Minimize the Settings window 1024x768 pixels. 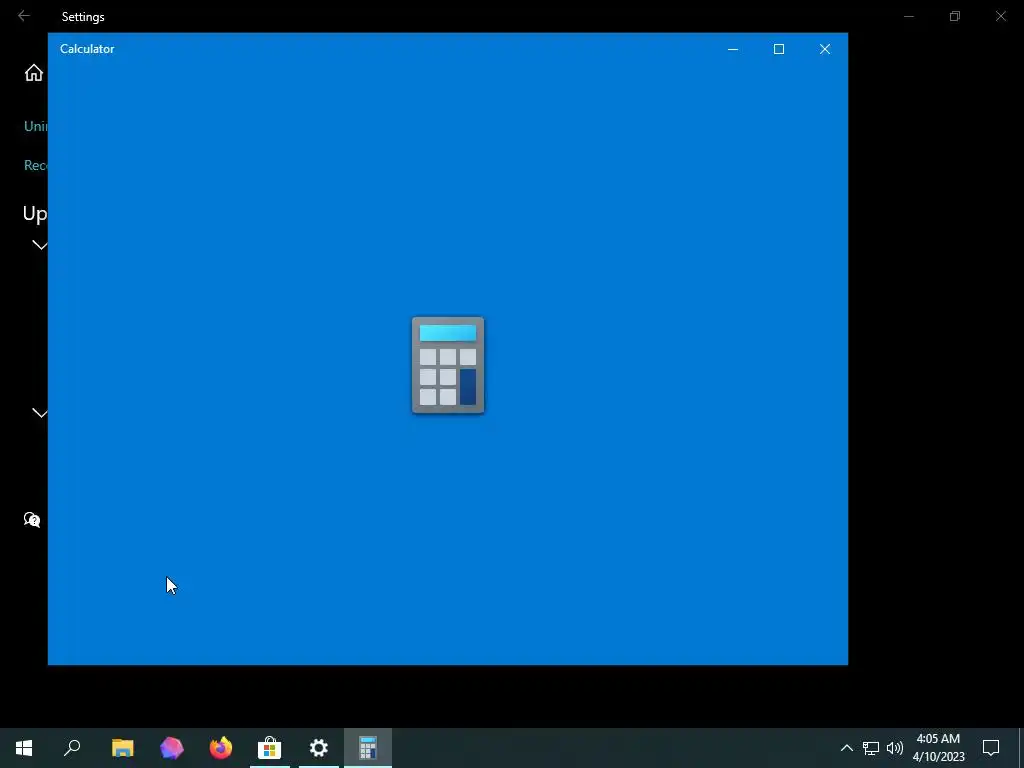click(908, 16)
